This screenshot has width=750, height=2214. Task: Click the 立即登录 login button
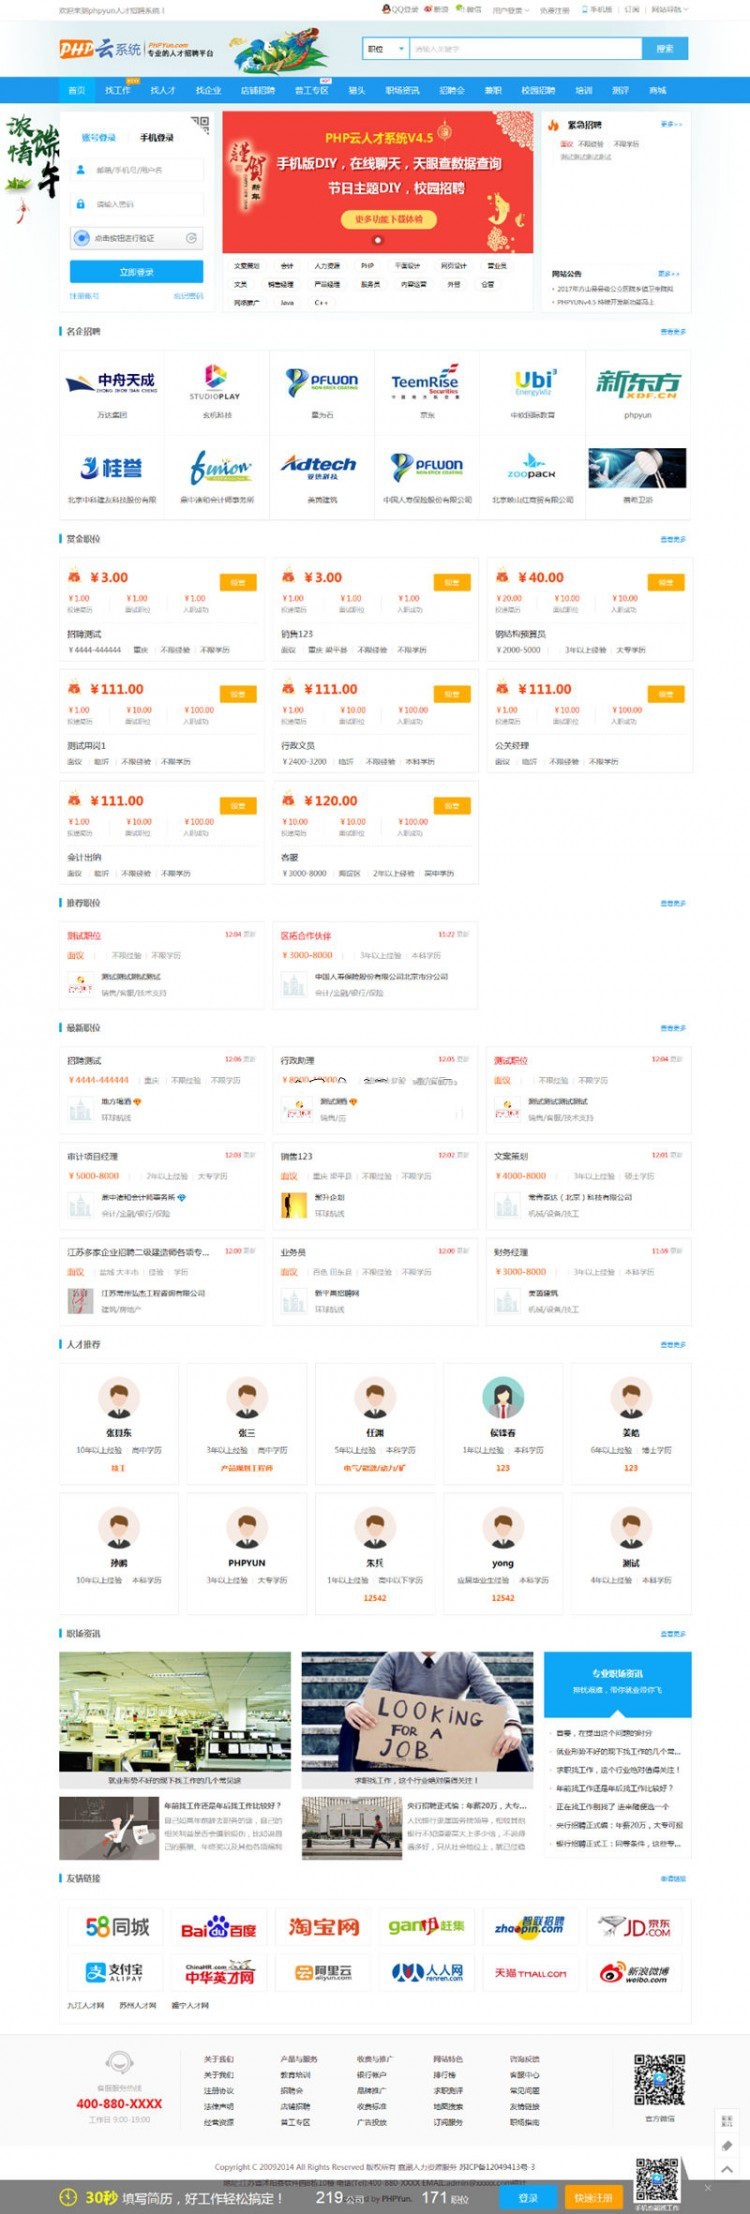coord(136,272)
